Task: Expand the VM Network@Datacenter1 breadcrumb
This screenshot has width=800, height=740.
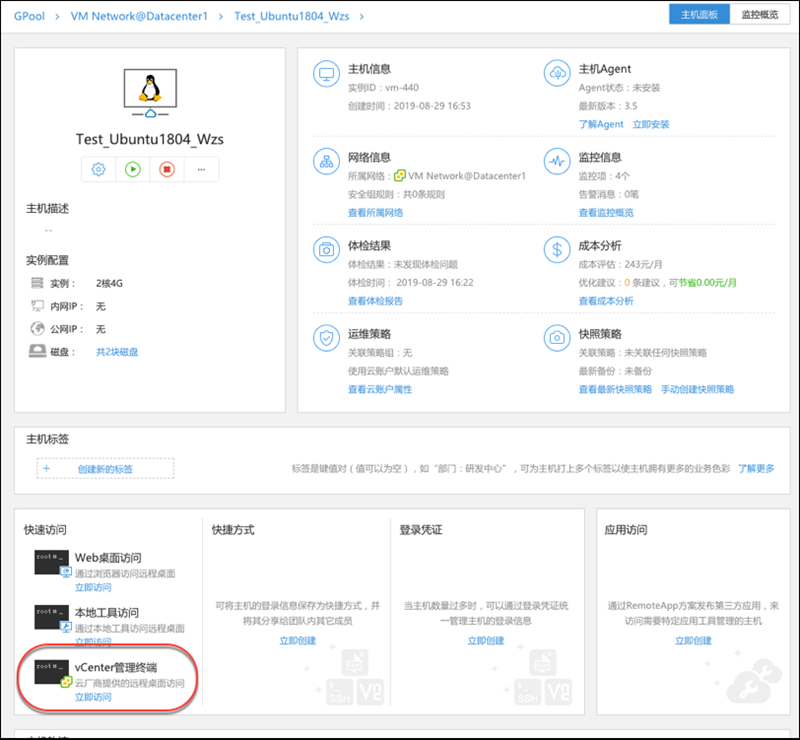Action: pyautogui.click(x=138, y=16)
